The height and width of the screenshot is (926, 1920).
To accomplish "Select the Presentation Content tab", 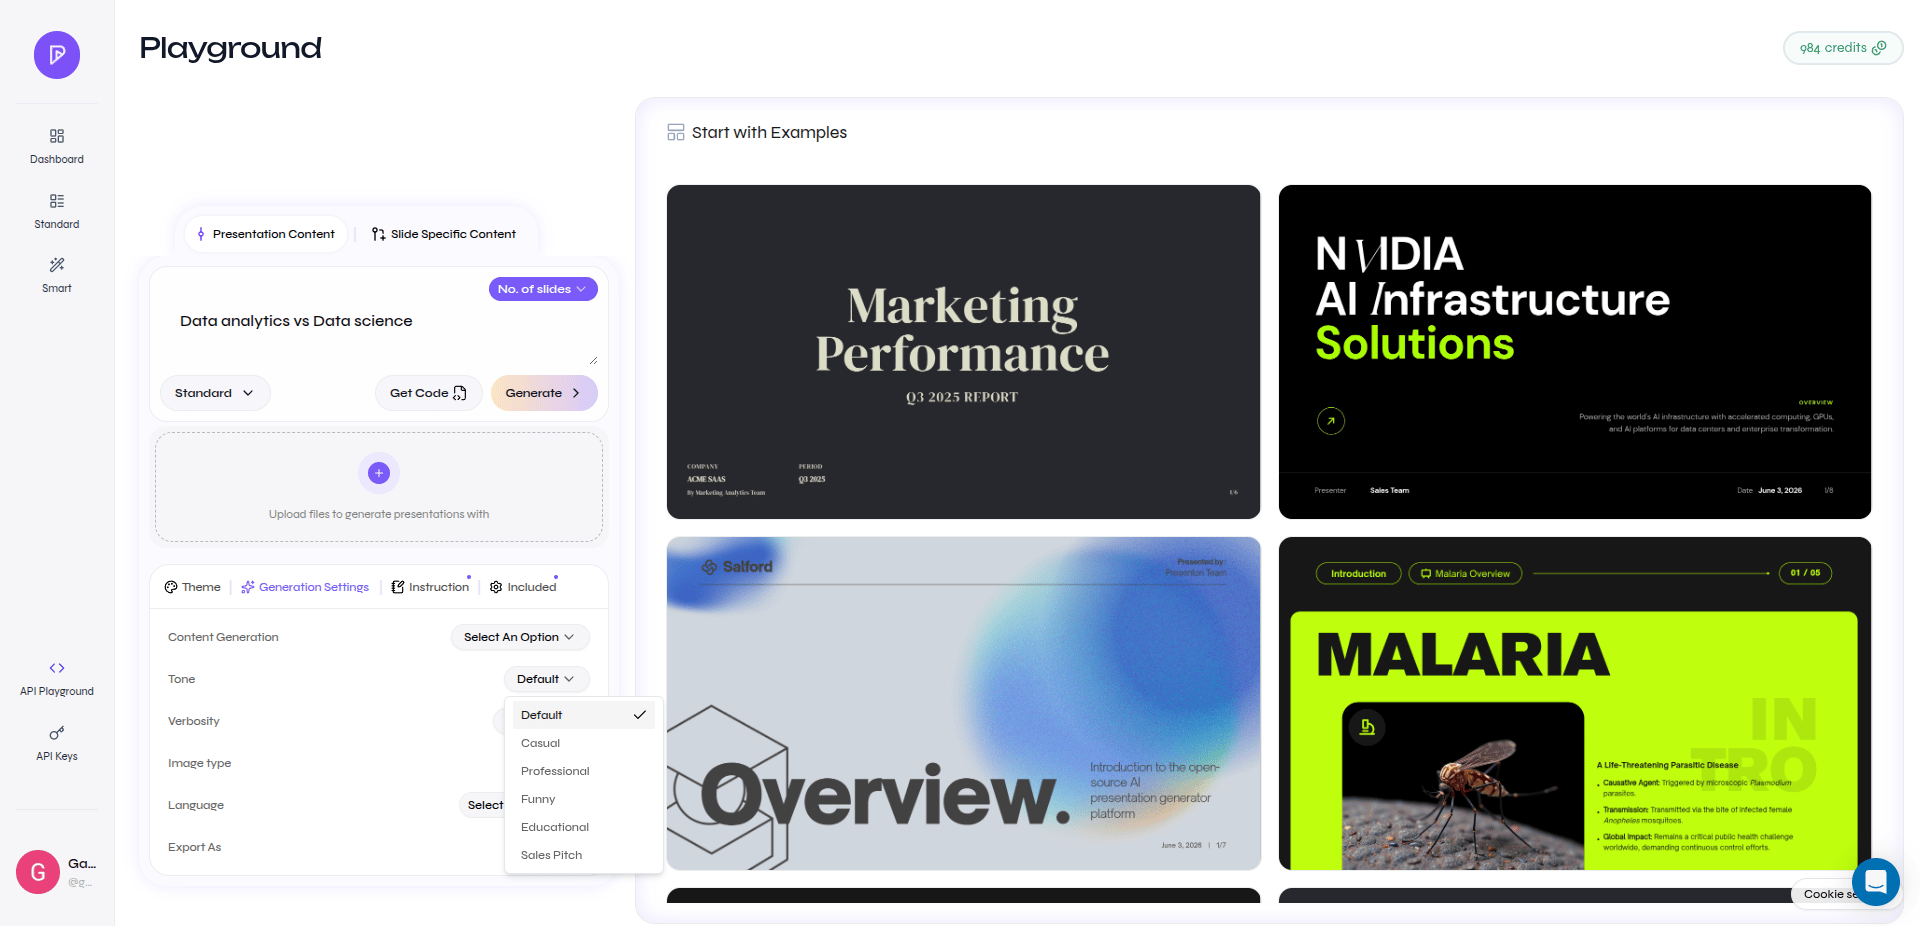I will [266, 234].
